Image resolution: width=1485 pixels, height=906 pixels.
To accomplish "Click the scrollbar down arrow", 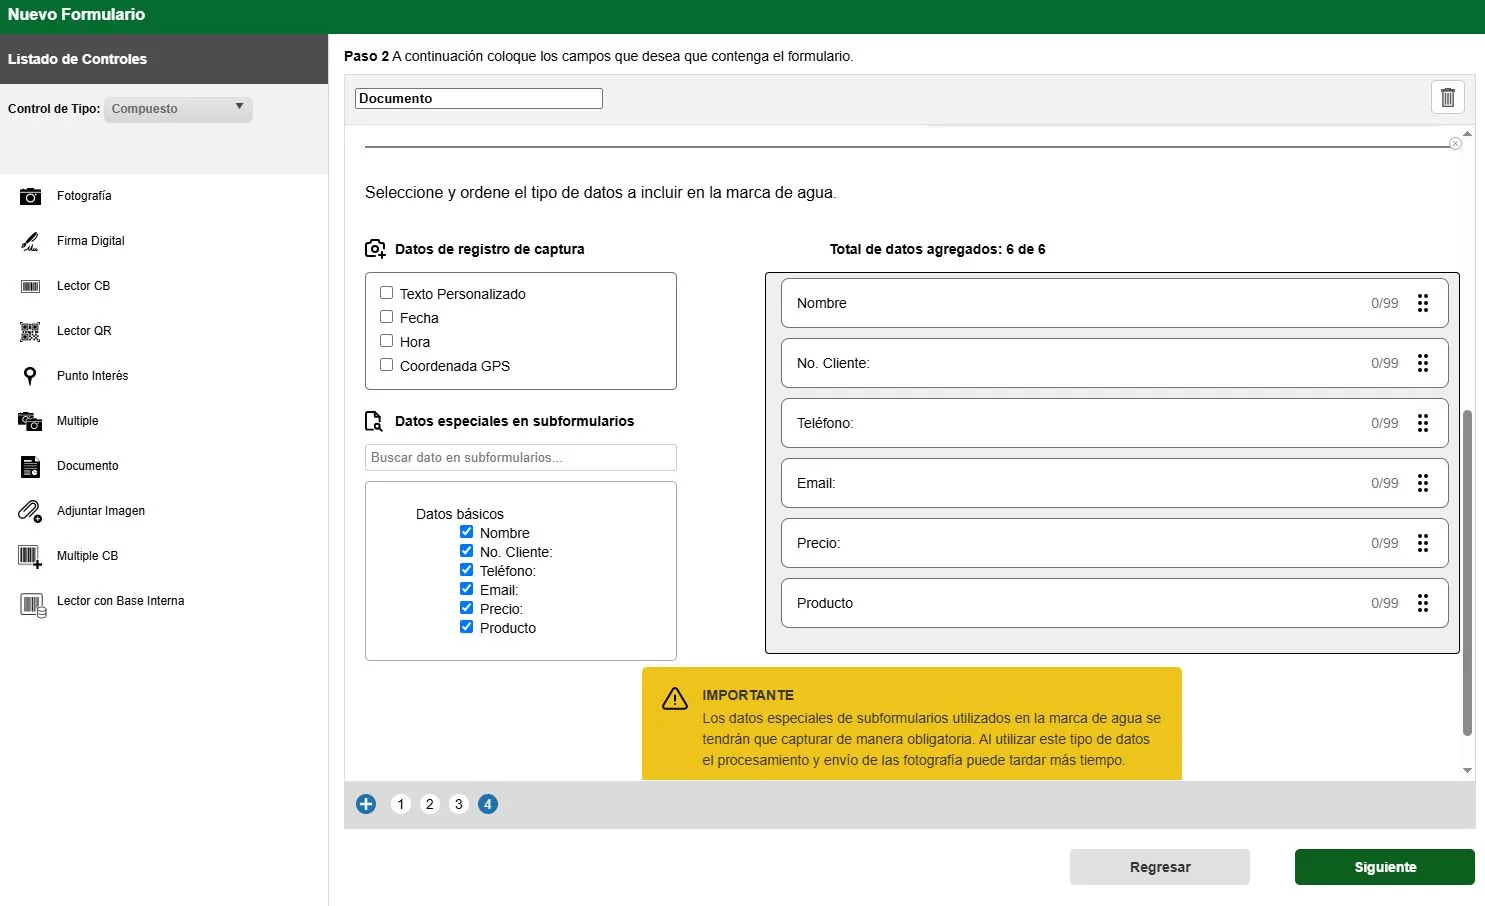I will click(1467, 771).
